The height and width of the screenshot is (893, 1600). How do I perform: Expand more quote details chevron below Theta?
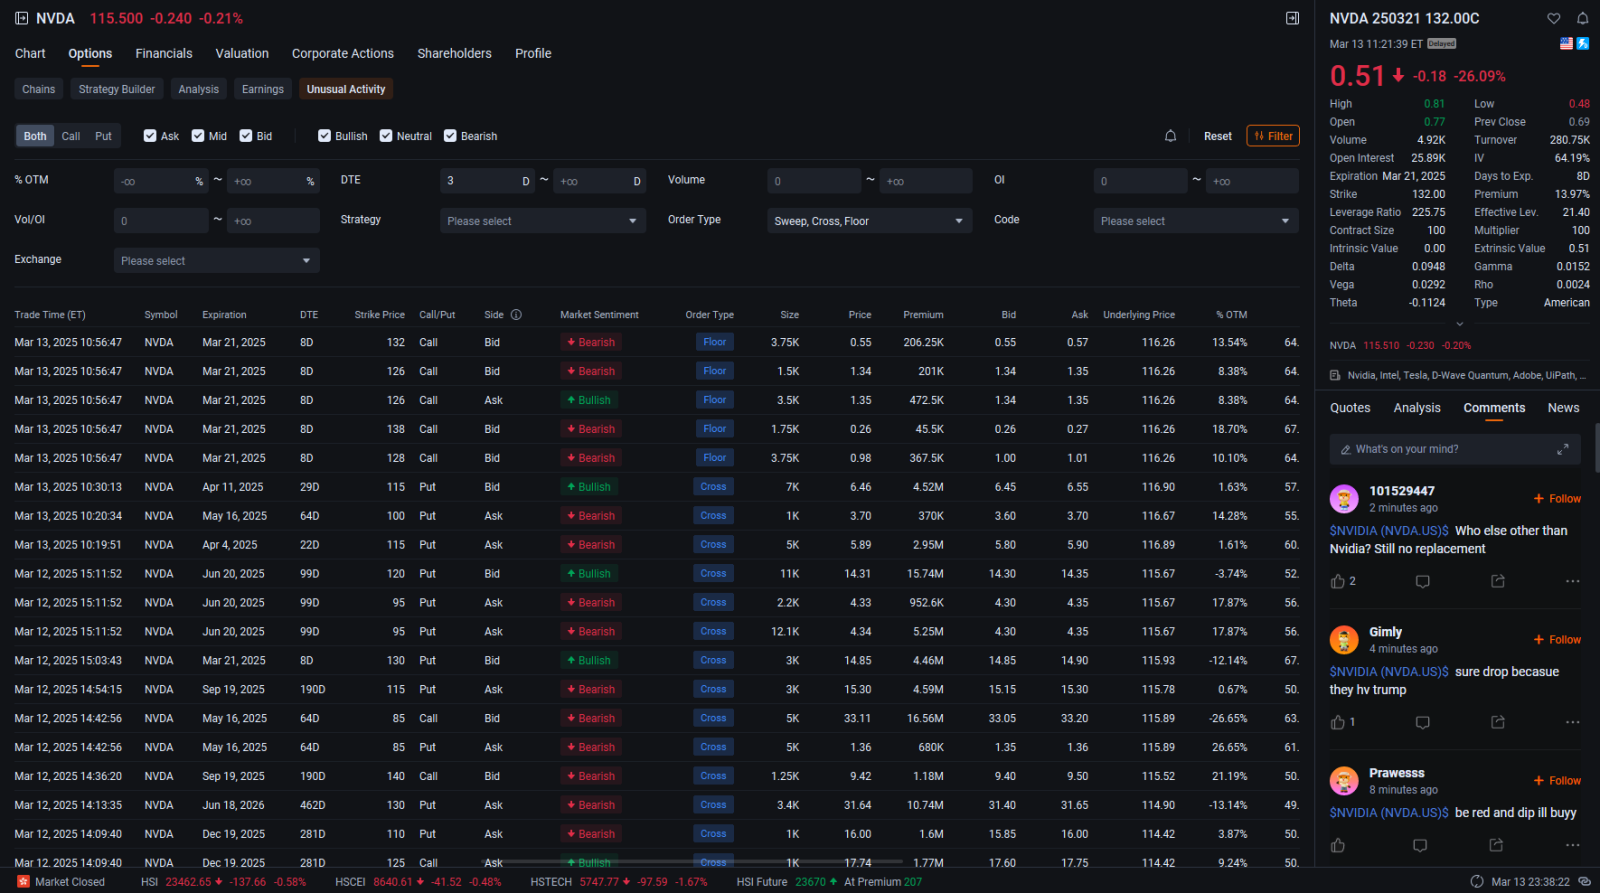(x=1459, y=323)
